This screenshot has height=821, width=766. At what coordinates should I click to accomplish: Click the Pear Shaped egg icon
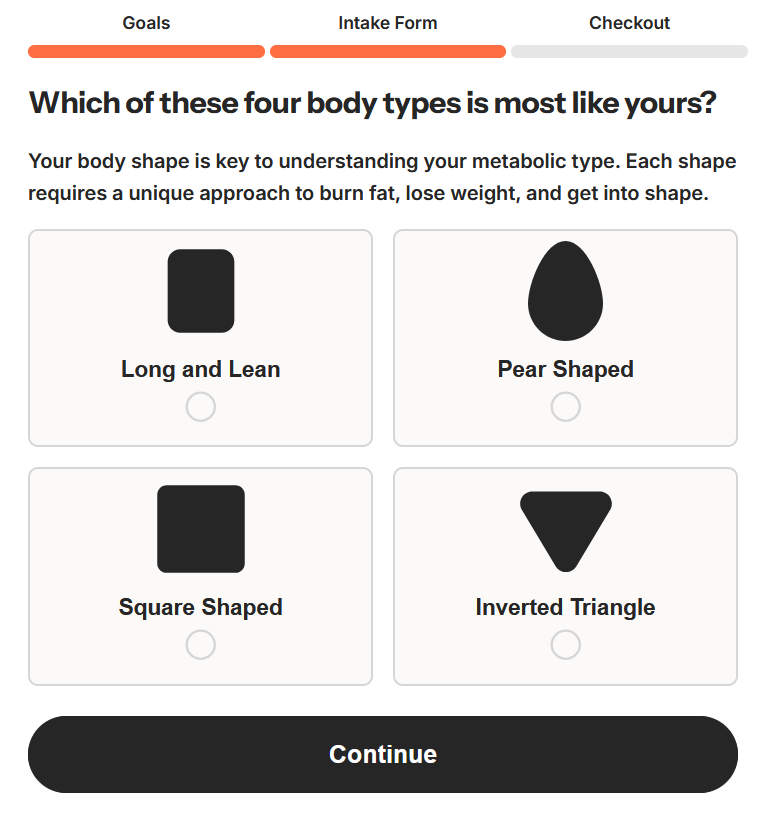[565, 291]
